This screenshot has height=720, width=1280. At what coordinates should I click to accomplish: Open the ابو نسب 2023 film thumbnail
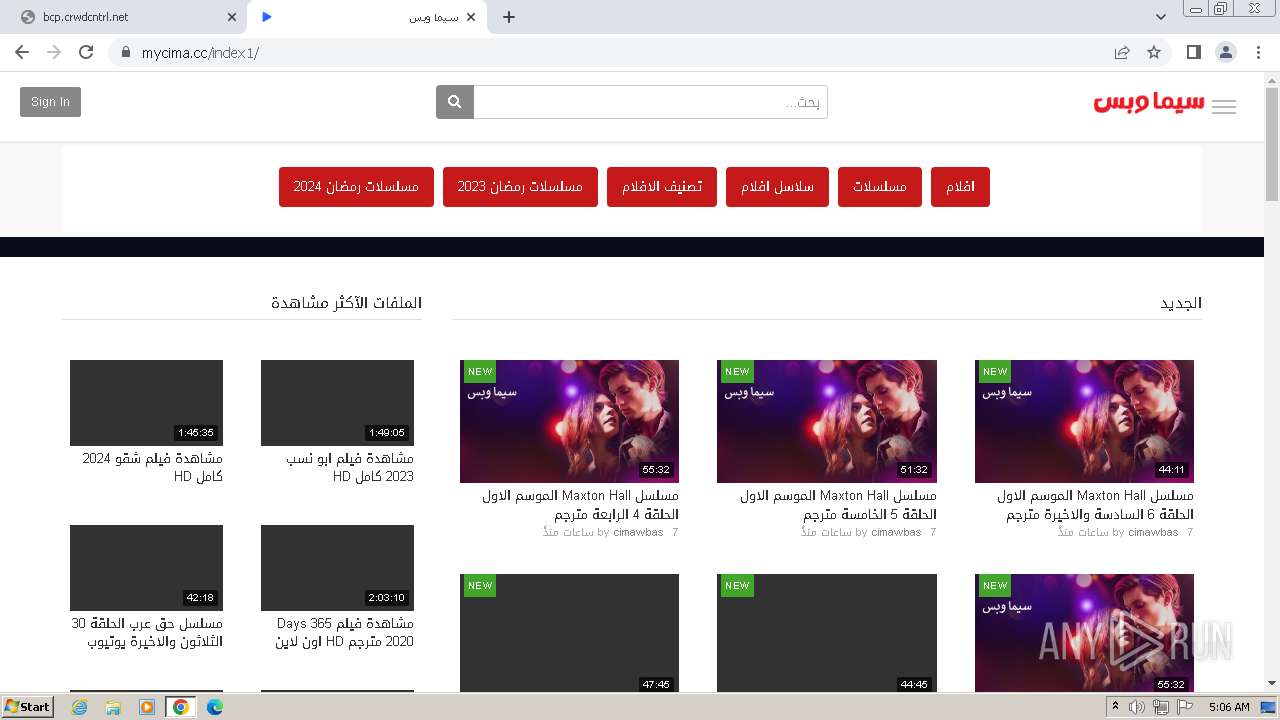[x=337, y=403]
